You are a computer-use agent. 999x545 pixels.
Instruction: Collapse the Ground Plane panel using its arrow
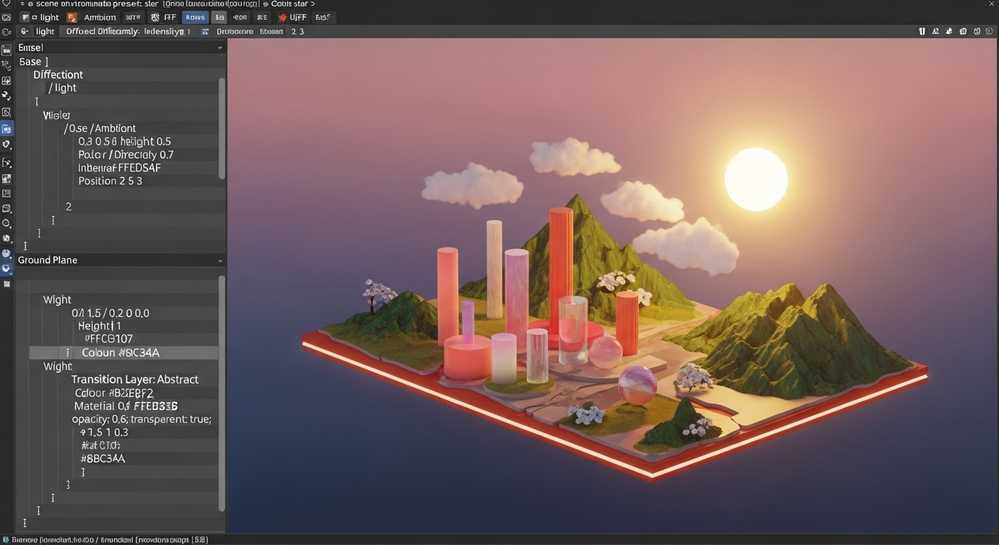(x=220, y=260)
